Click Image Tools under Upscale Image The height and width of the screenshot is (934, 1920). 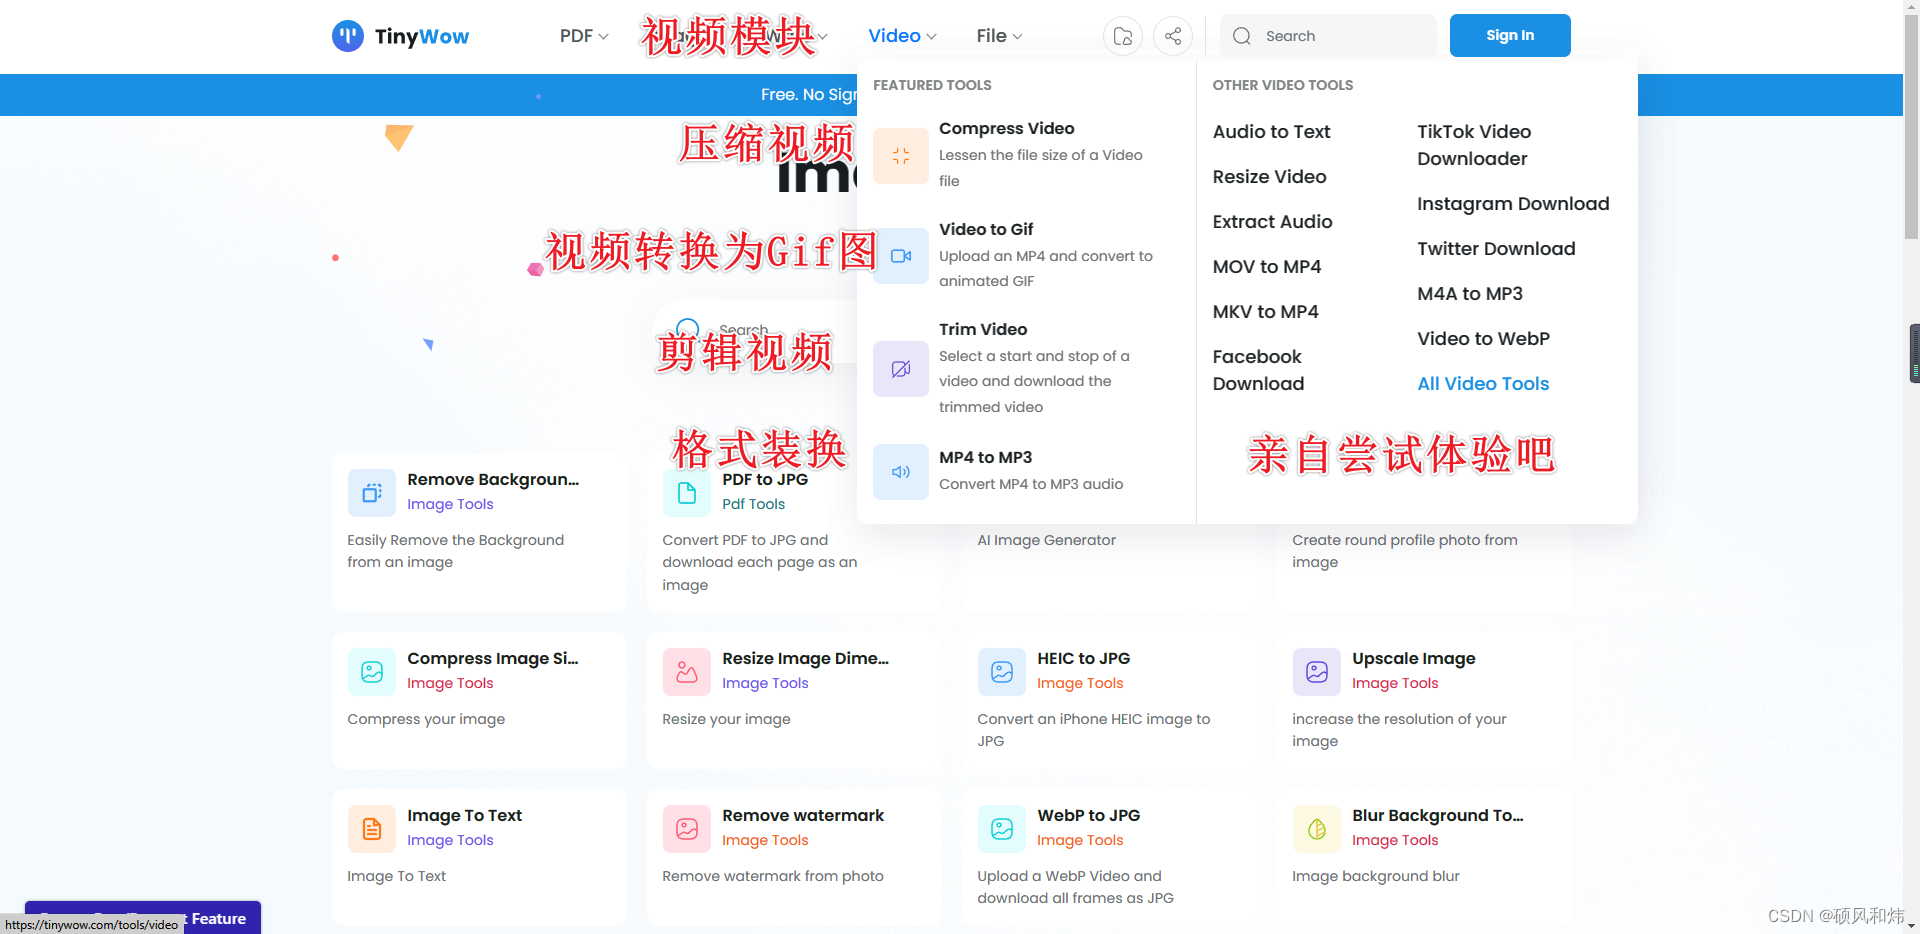click(x=1395, y=684)
